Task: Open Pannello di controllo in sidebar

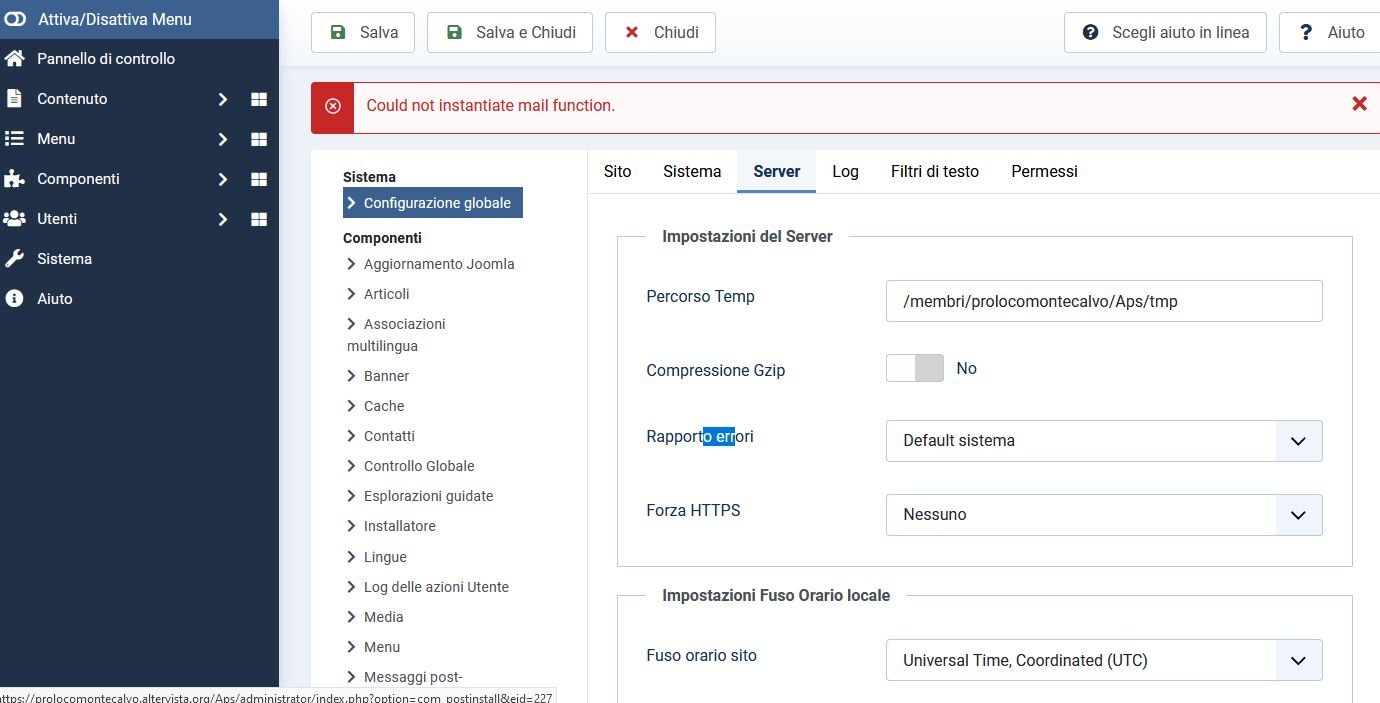Action: [x=106, y=59]
